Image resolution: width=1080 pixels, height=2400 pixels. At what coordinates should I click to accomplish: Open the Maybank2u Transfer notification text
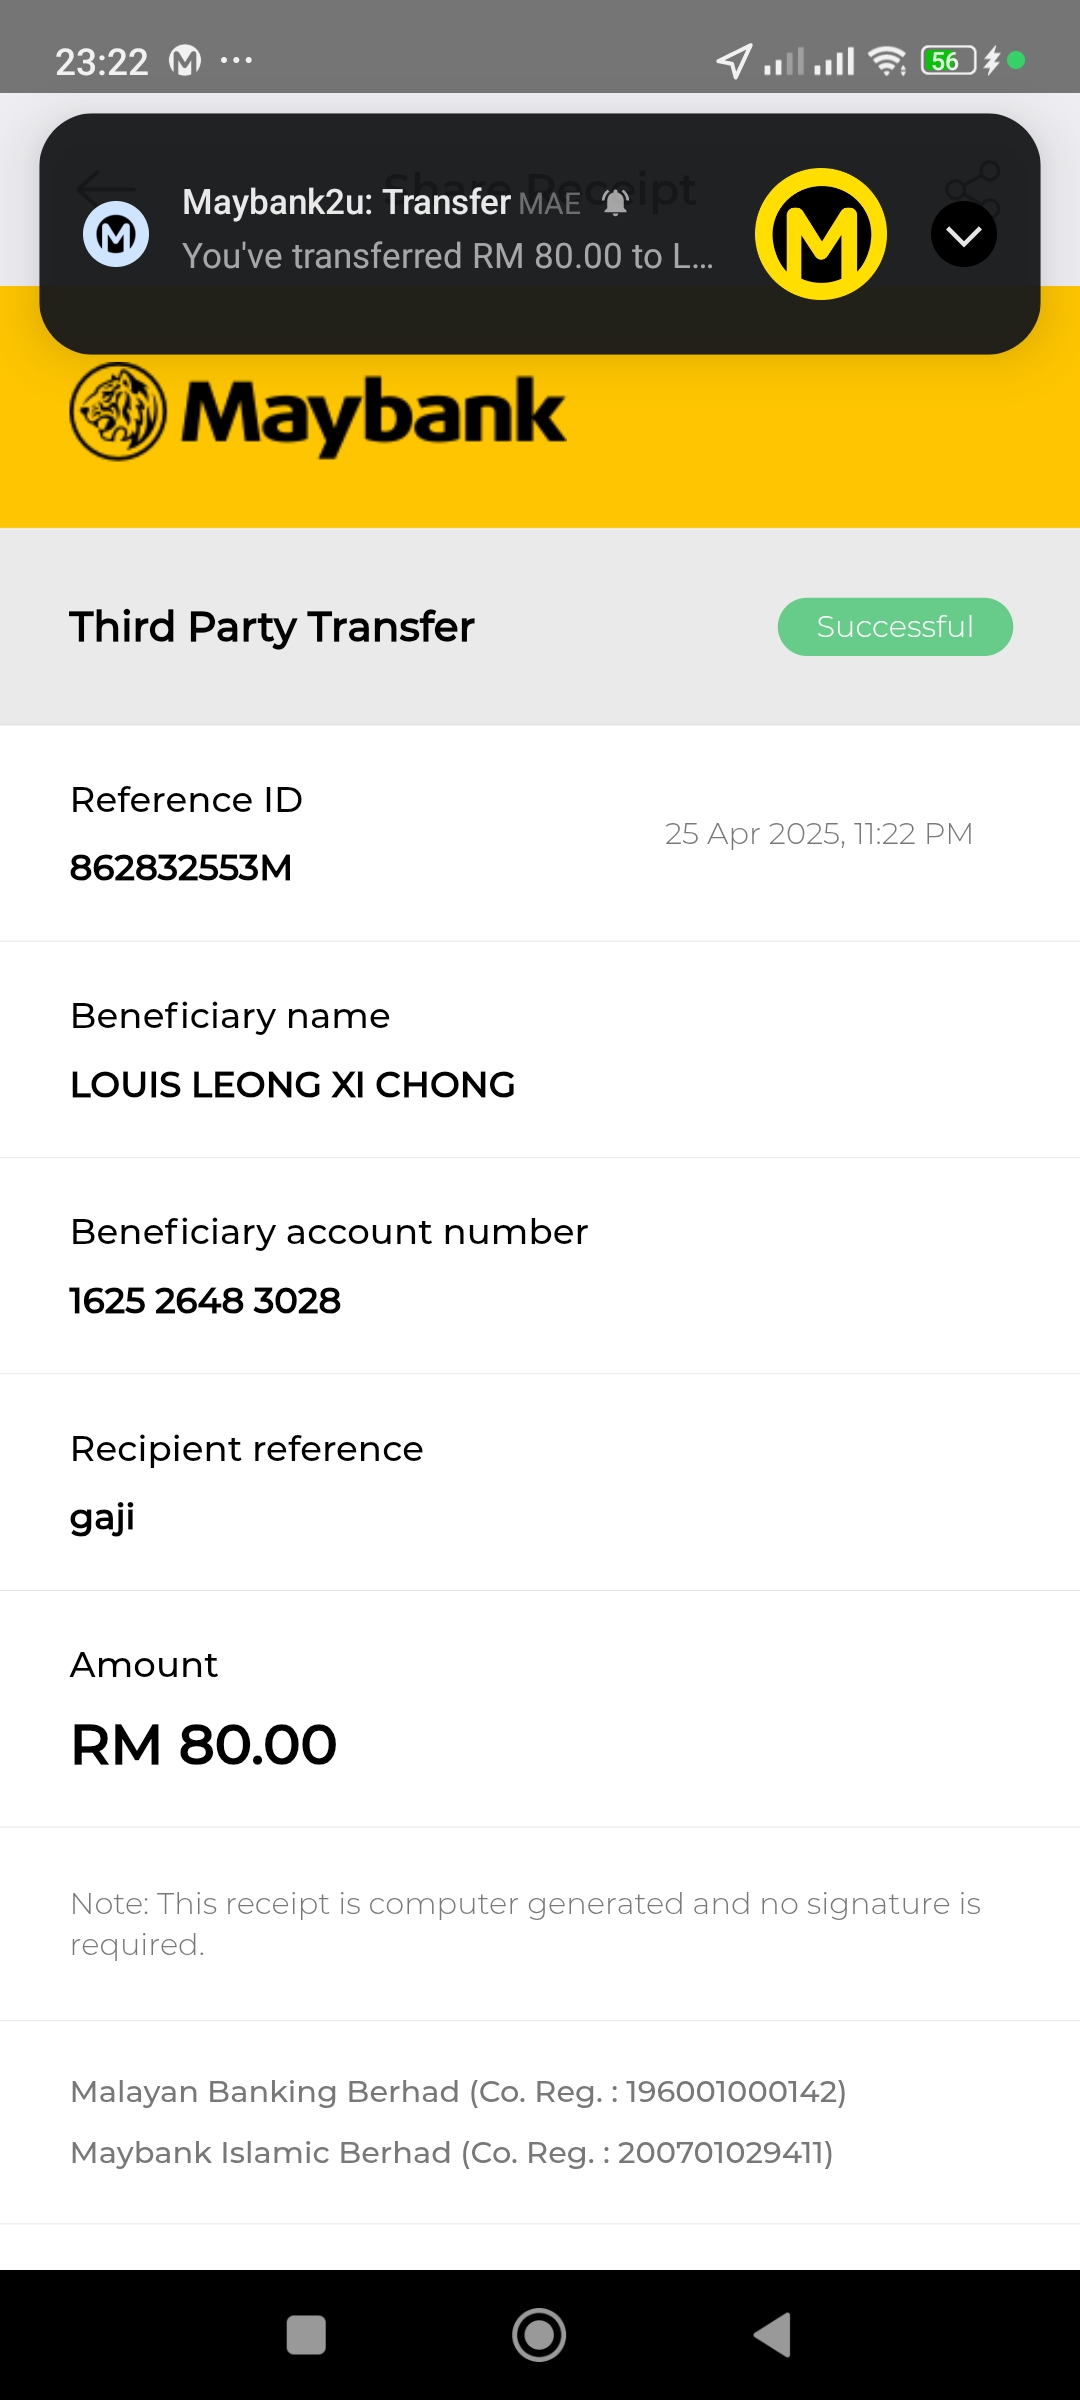447,230
